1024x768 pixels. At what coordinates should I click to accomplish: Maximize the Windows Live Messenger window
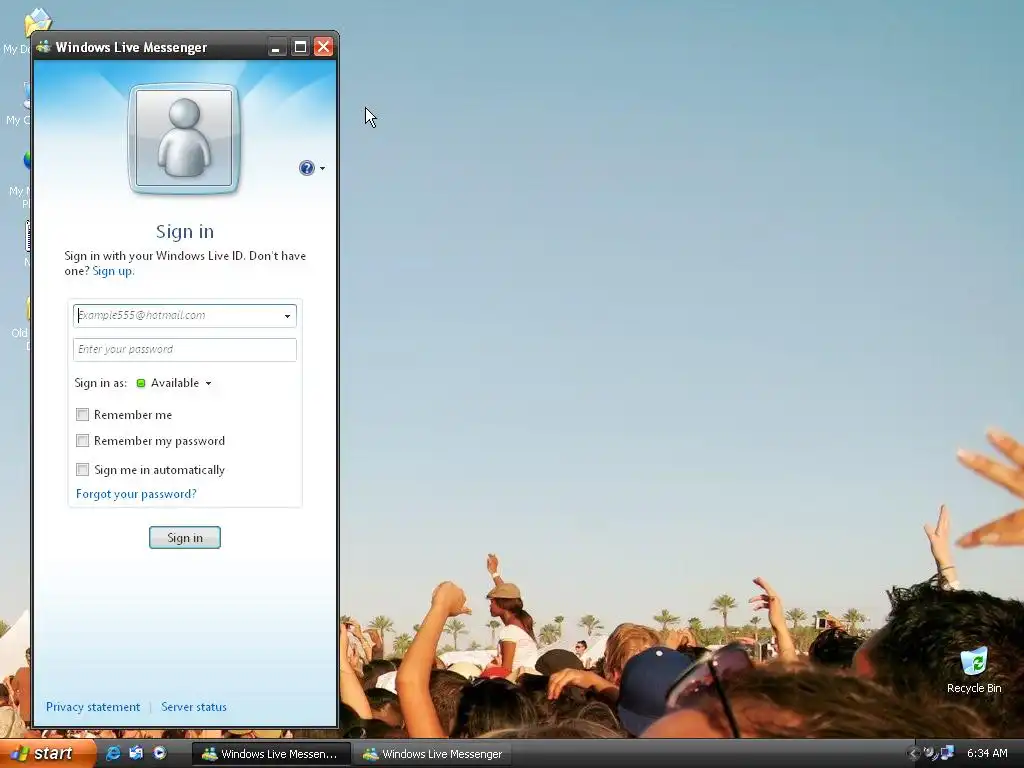300,47
